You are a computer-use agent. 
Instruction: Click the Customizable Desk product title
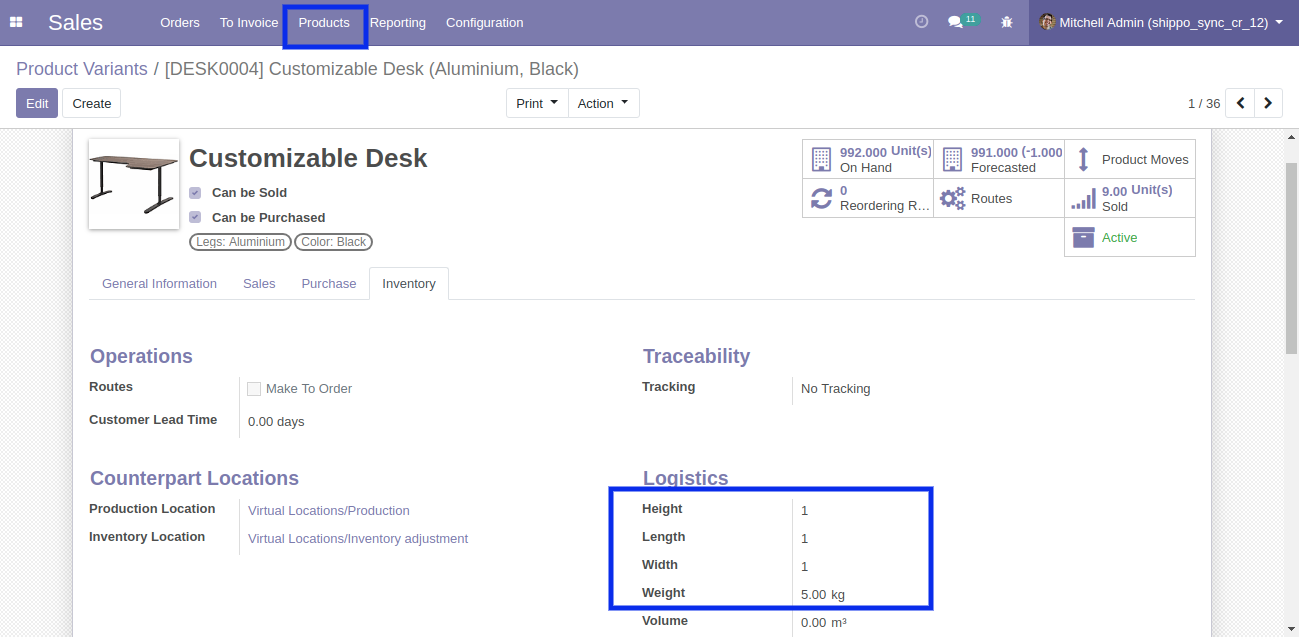308,158
